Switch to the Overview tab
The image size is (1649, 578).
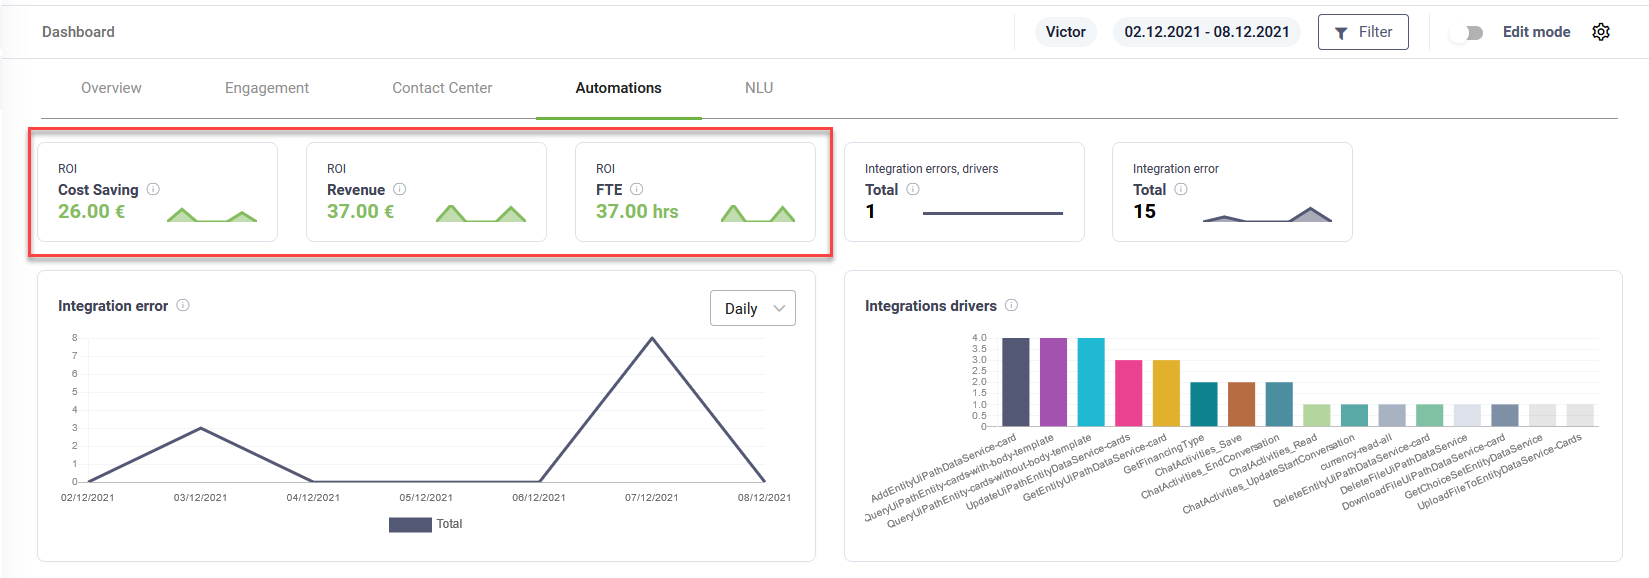111,88
